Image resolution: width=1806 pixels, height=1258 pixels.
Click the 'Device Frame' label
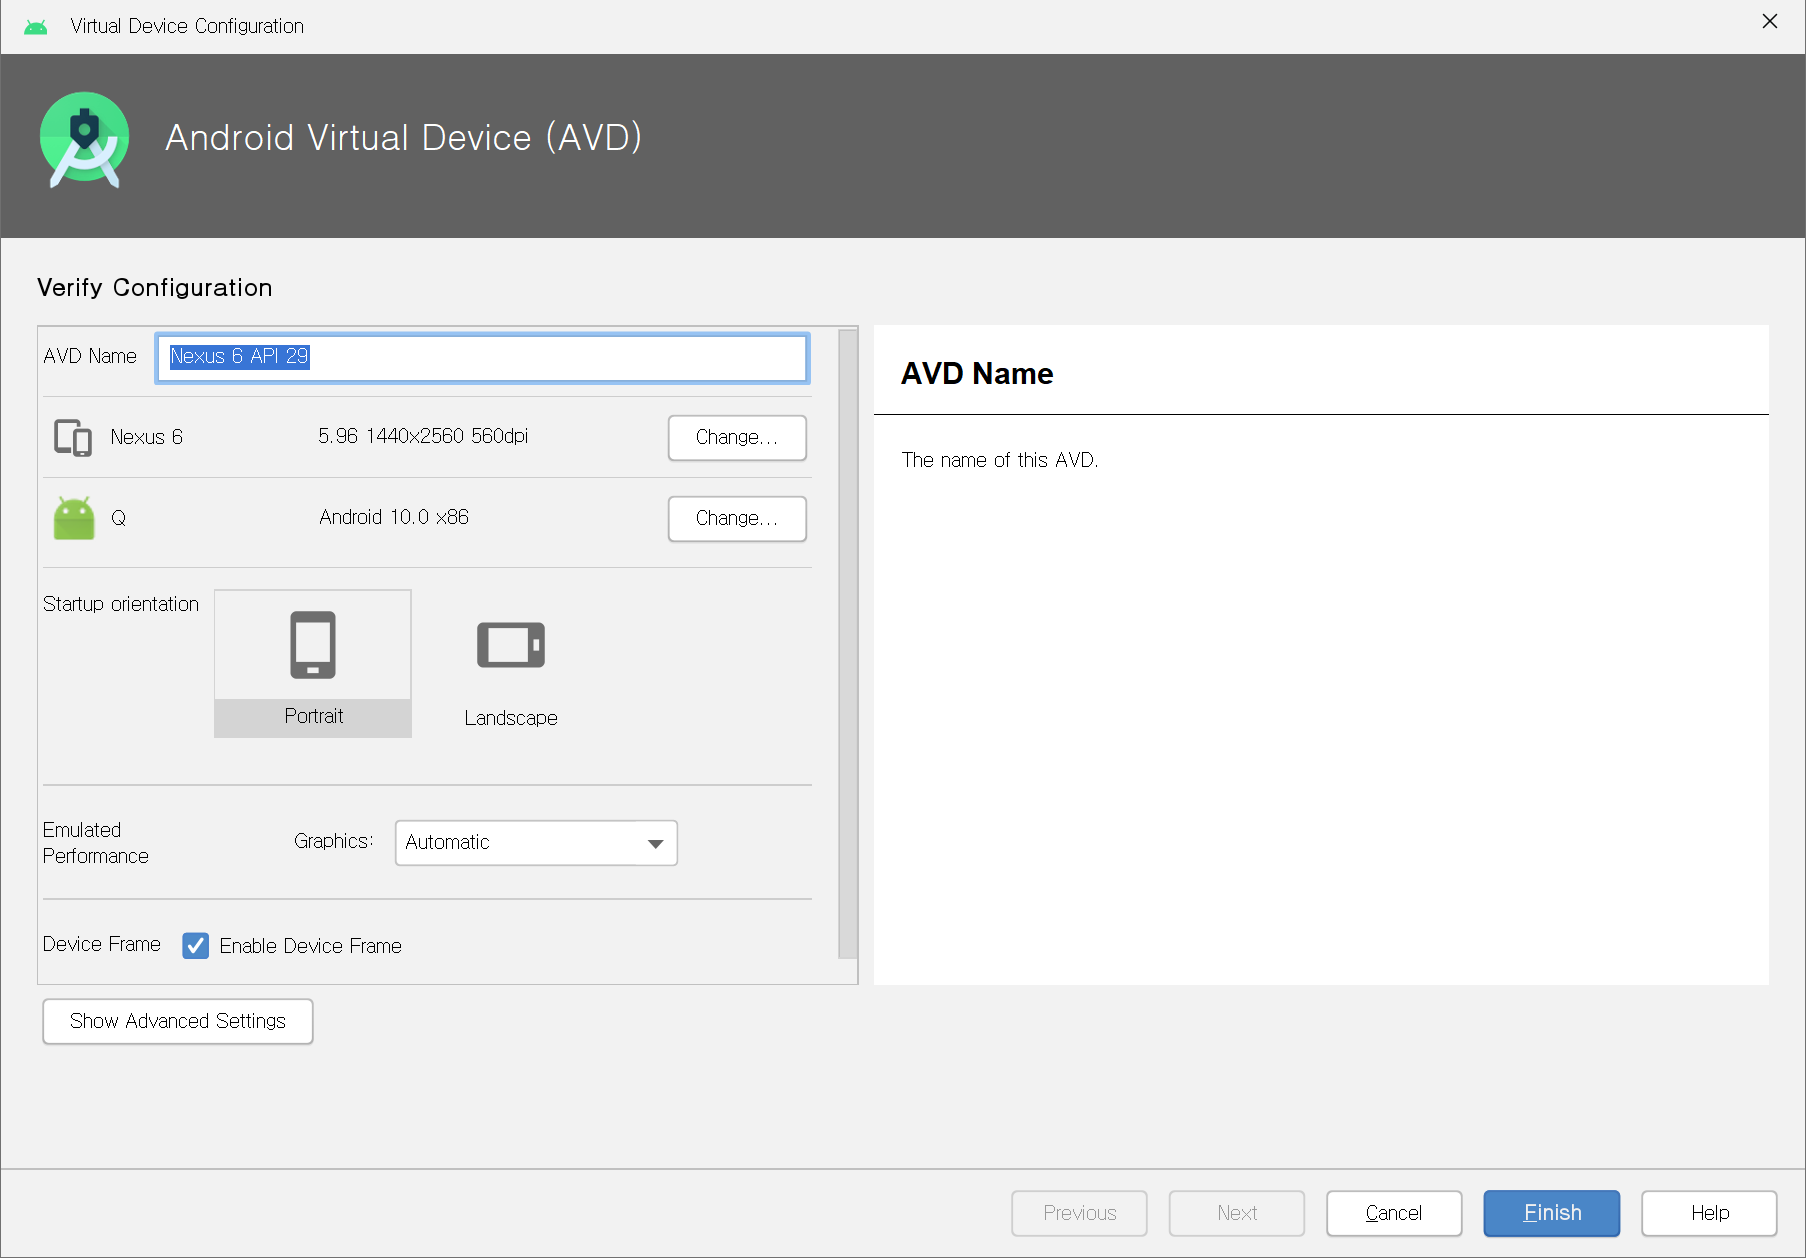pos(102,945)
